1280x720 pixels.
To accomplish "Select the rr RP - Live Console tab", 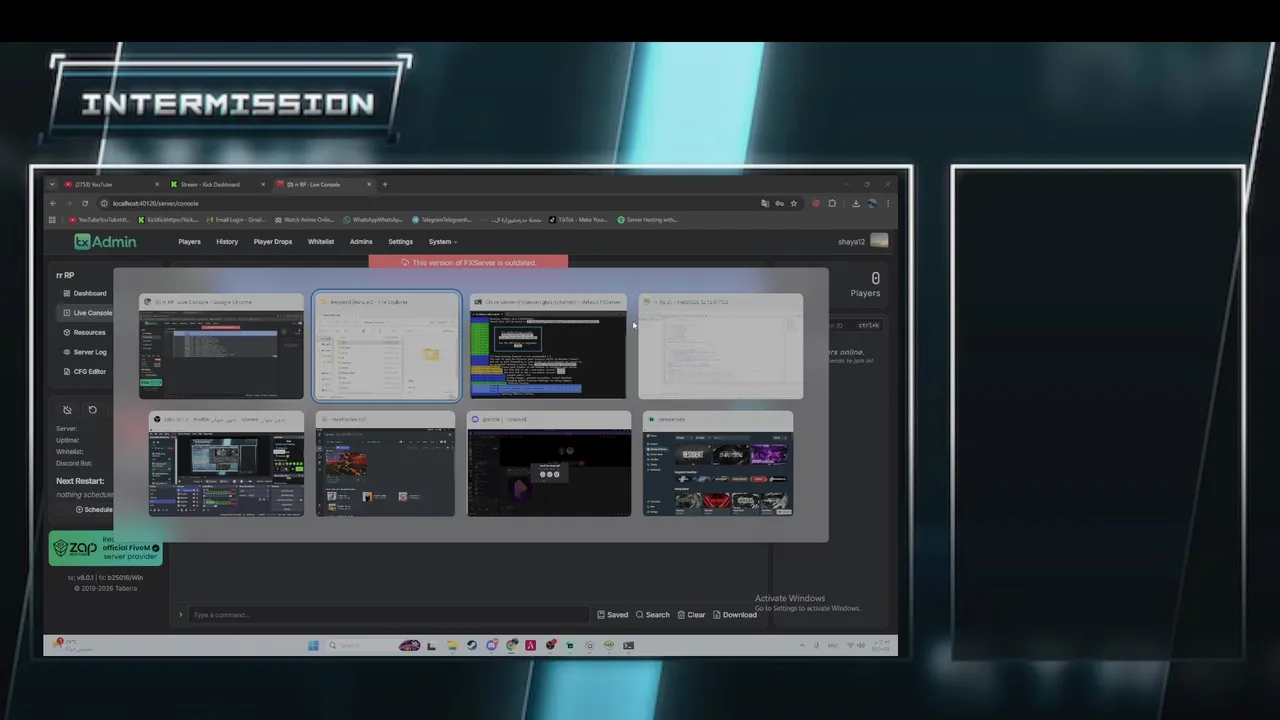I will click(323, 184).
